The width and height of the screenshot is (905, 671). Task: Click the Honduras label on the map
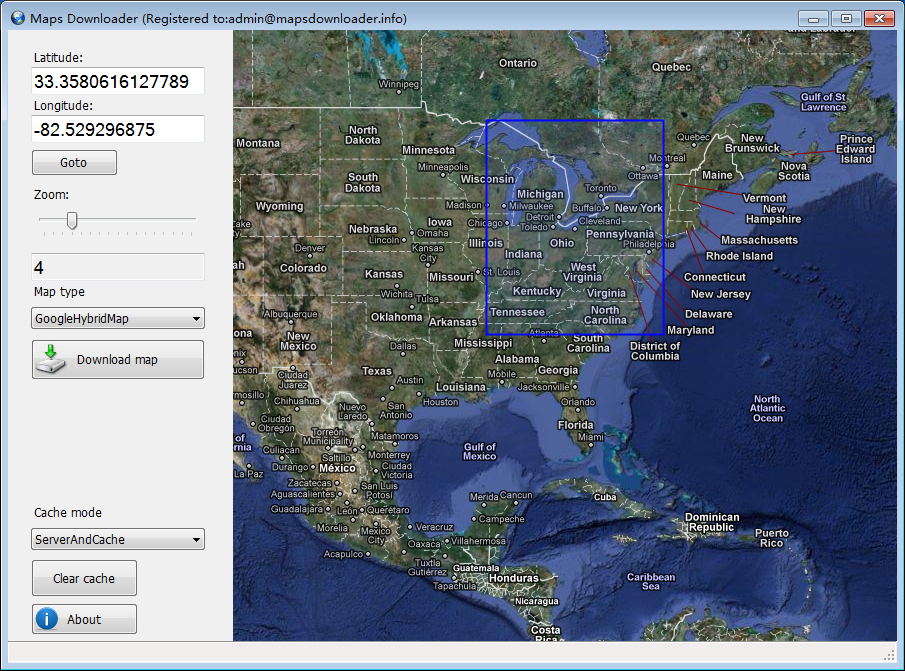coord(514,578)
